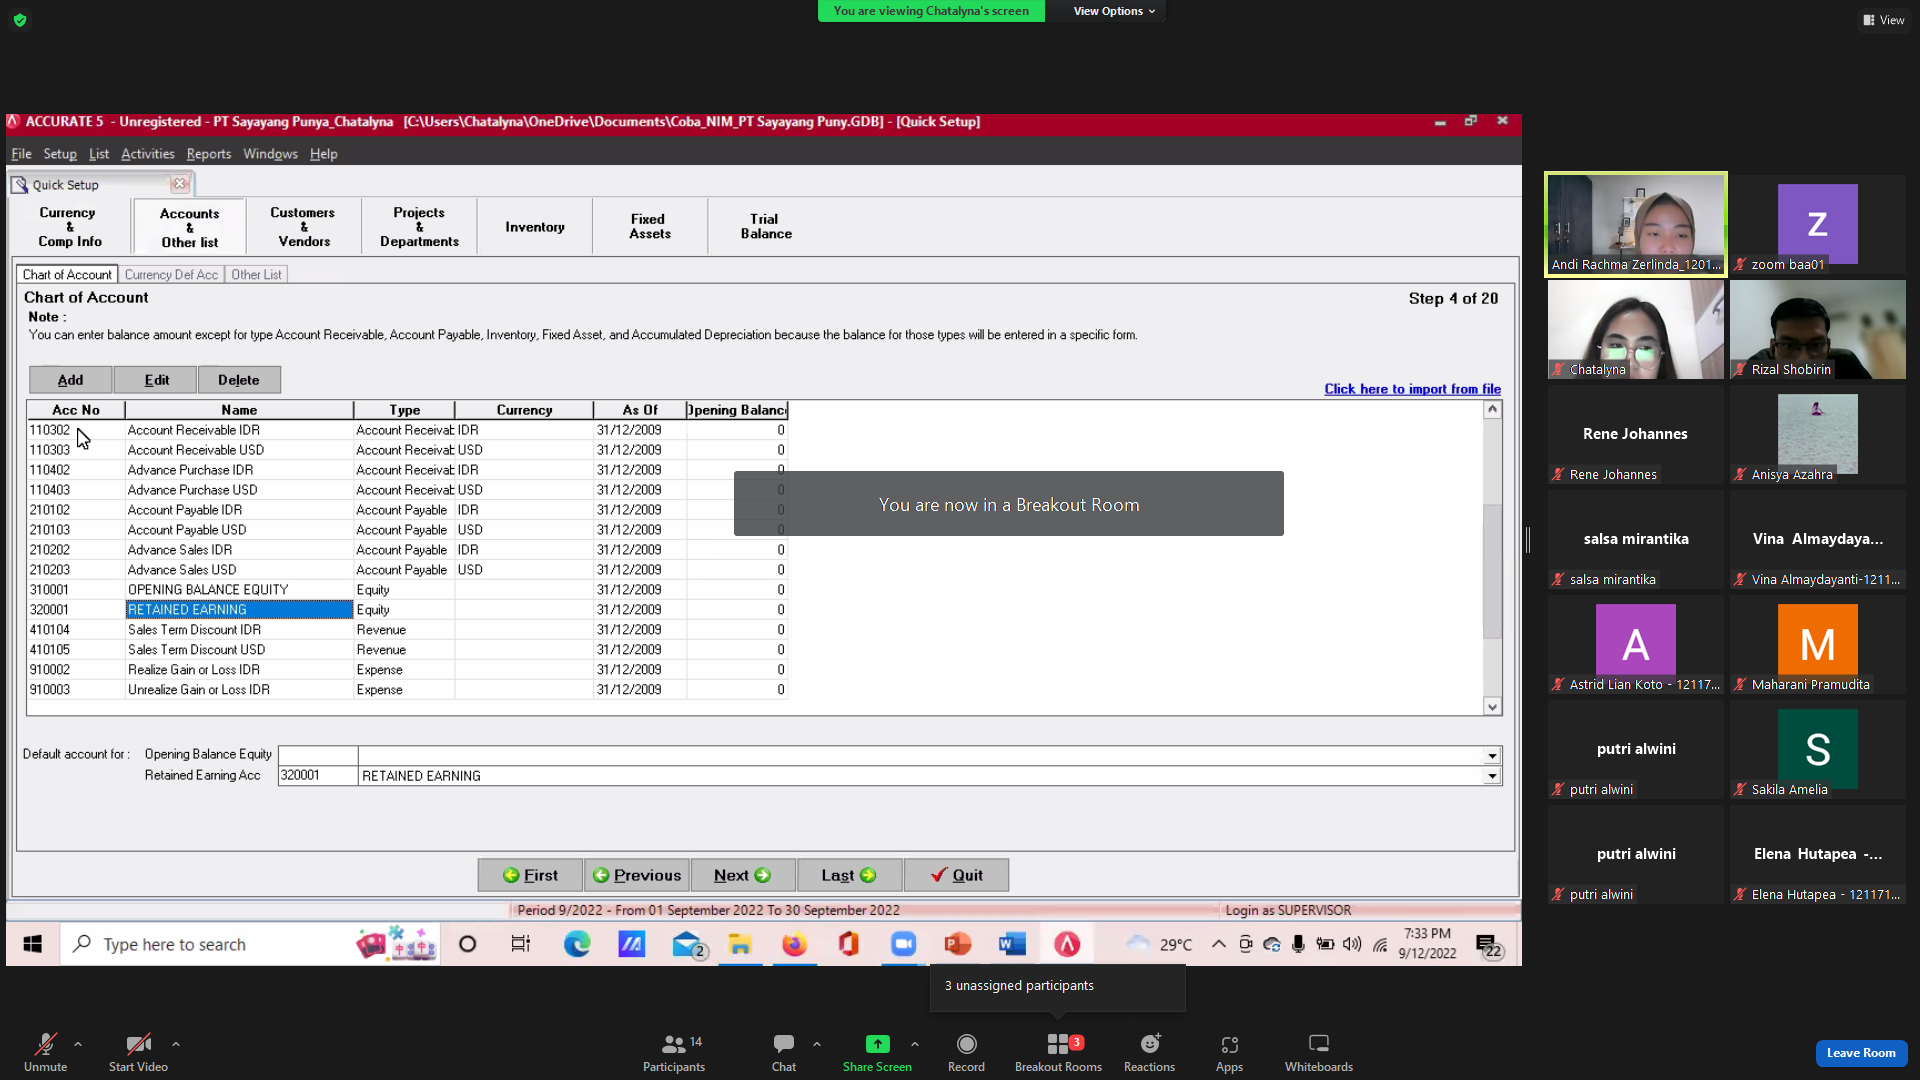
Task: Open the Other List subtab
Action: pyautogui.click(x=256, y=275)
